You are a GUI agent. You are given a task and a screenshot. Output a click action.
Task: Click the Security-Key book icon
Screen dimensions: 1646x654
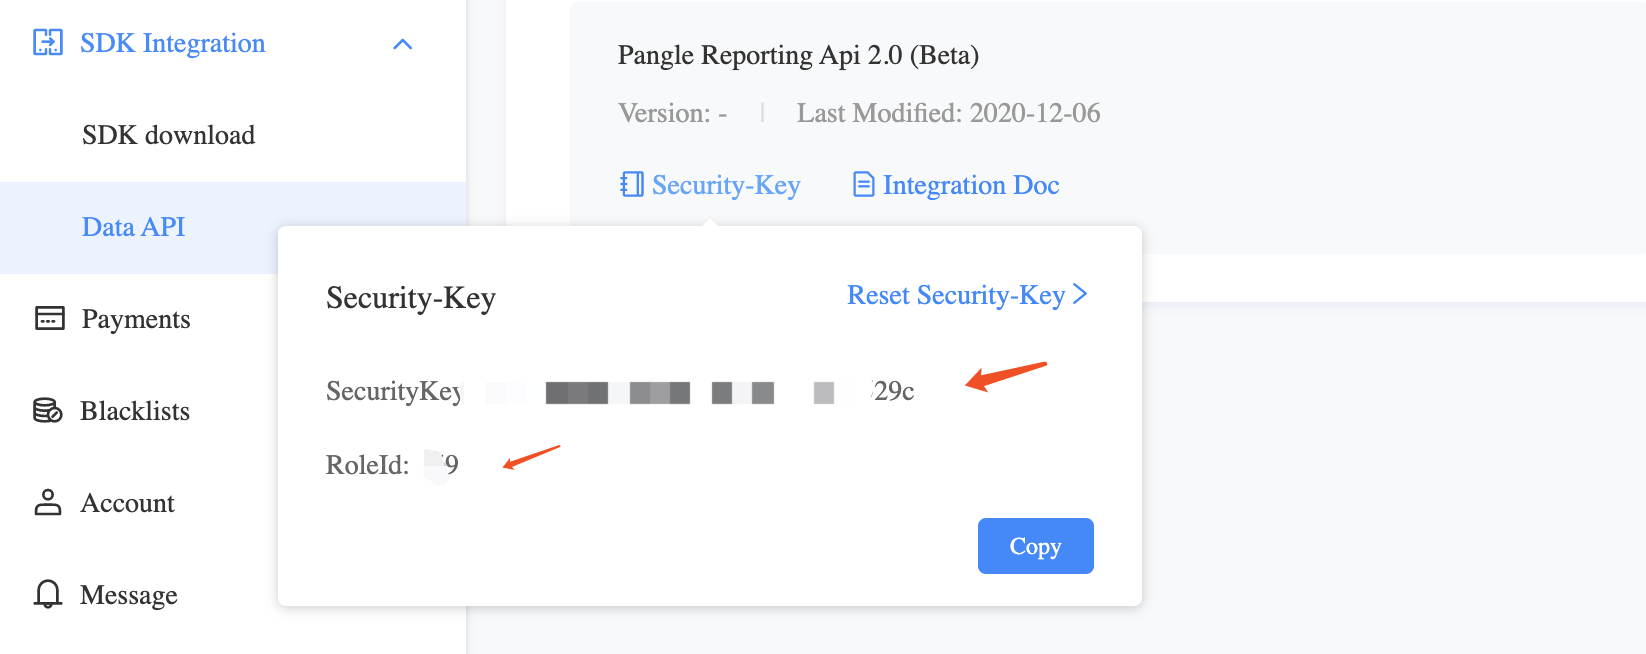point(630,184)
